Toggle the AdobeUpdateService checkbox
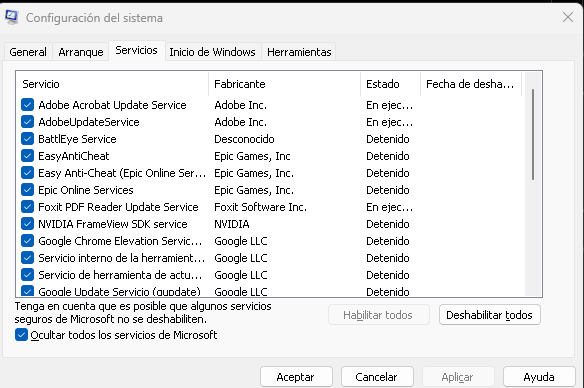Viewport: 584px width, 388px height. (x=28, y=122)
